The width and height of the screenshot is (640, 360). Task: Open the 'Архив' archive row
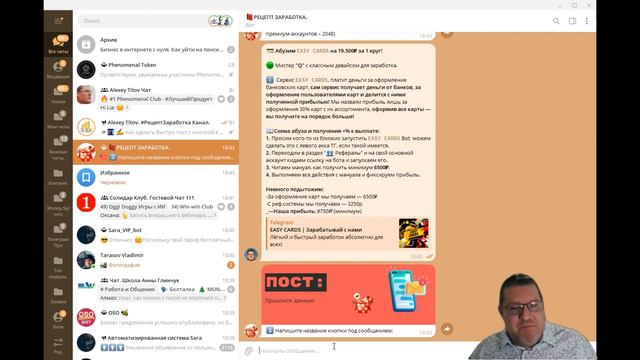[x=156, y=44]
